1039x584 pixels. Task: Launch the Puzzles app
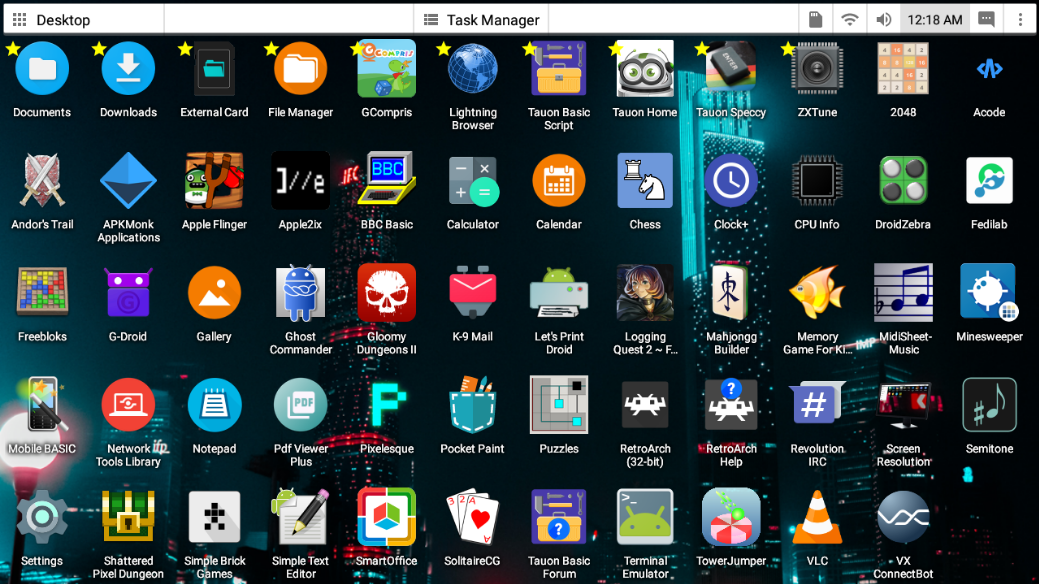(559, 404)
